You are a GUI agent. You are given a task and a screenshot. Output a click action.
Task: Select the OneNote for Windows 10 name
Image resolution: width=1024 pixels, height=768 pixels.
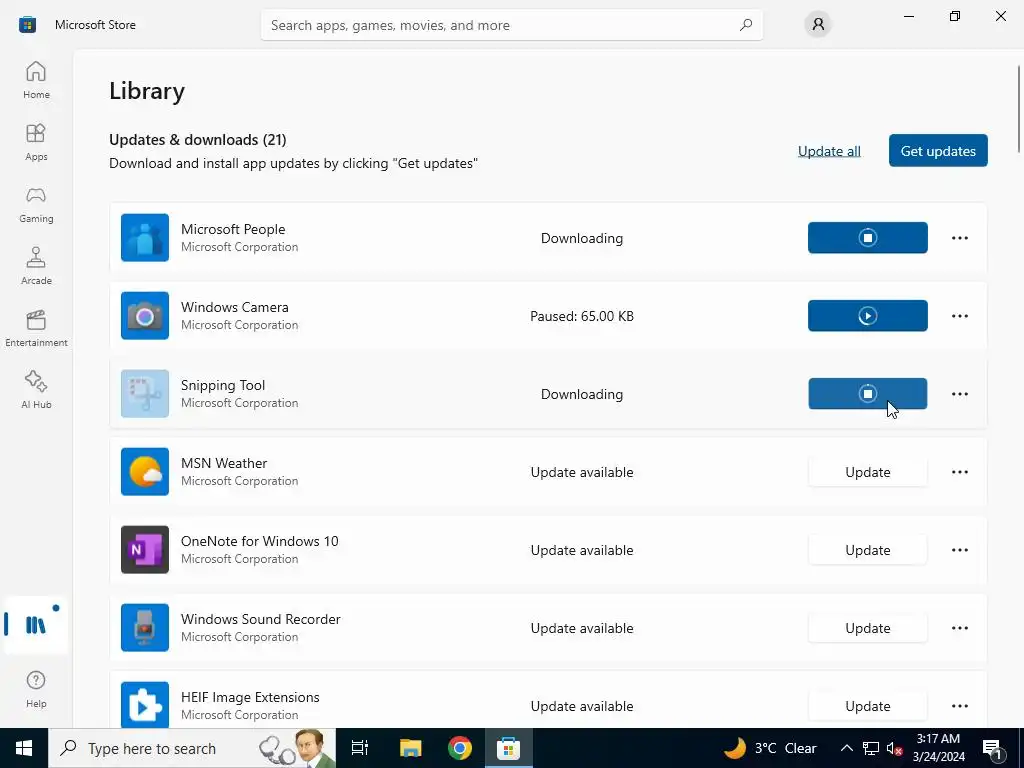(259, 541)
